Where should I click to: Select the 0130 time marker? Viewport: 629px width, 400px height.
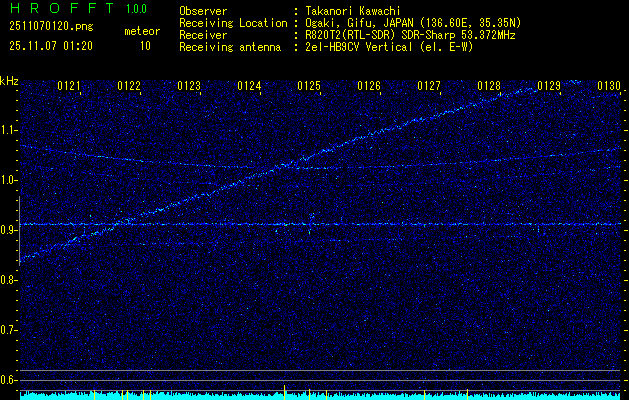click(x=609, y=87)
